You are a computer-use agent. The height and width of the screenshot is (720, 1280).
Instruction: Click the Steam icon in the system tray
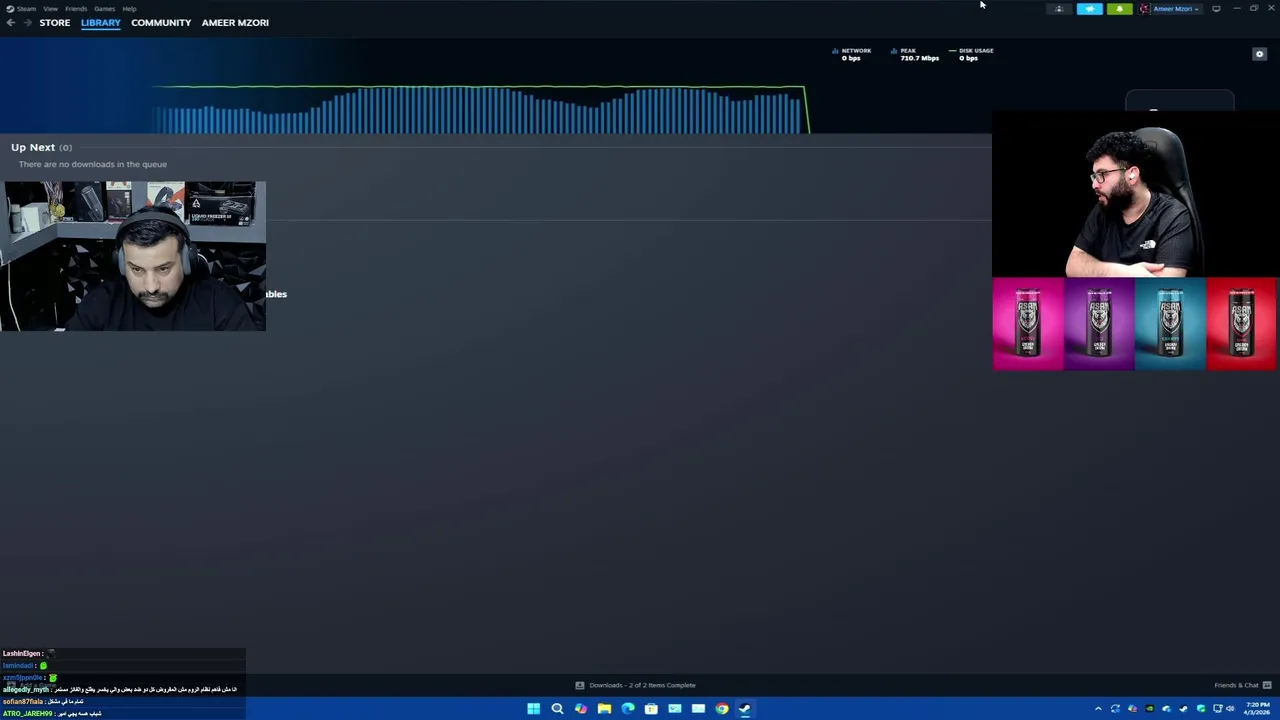click(x=1183, y=709)
